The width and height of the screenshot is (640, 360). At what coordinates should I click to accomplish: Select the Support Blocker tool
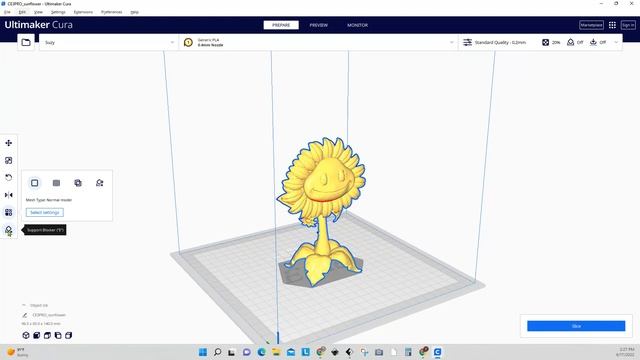coord(9,230)
